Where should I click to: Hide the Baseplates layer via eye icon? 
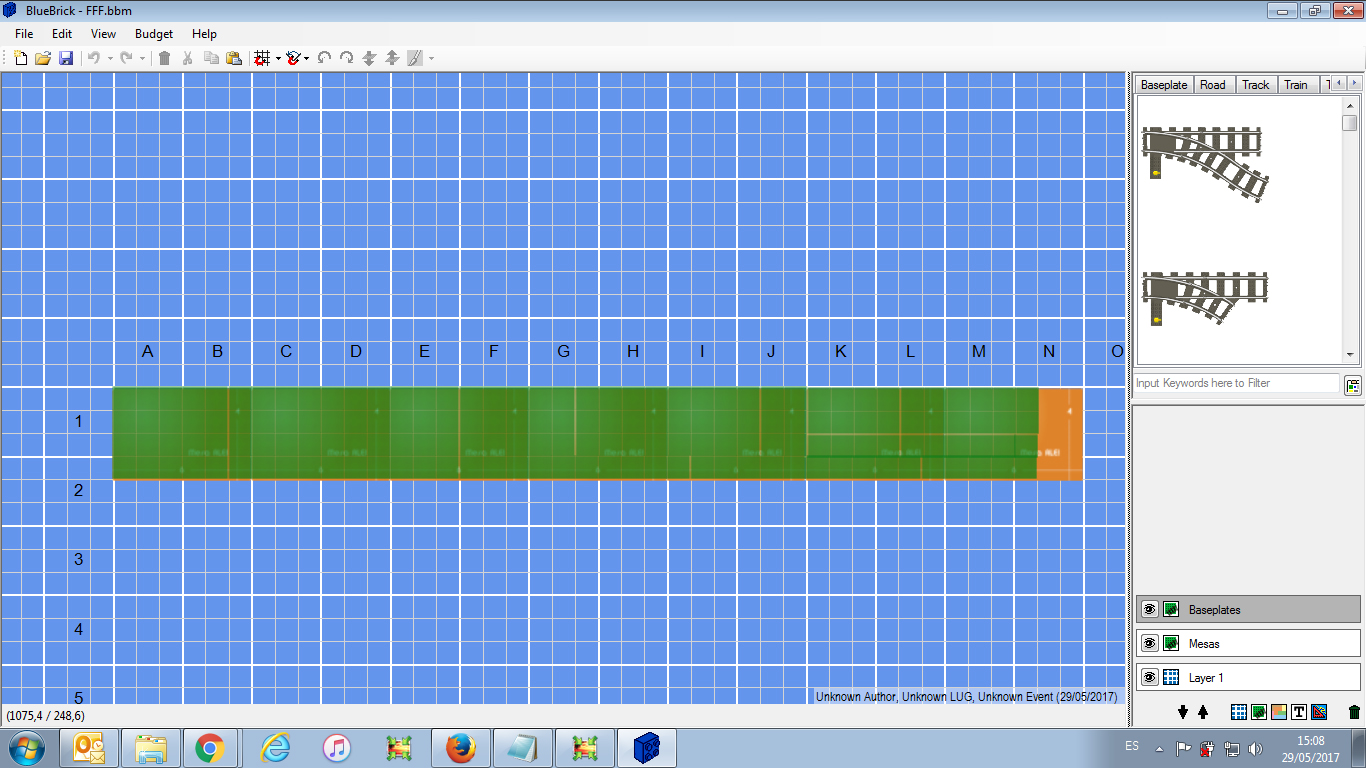click(1150, 609)
